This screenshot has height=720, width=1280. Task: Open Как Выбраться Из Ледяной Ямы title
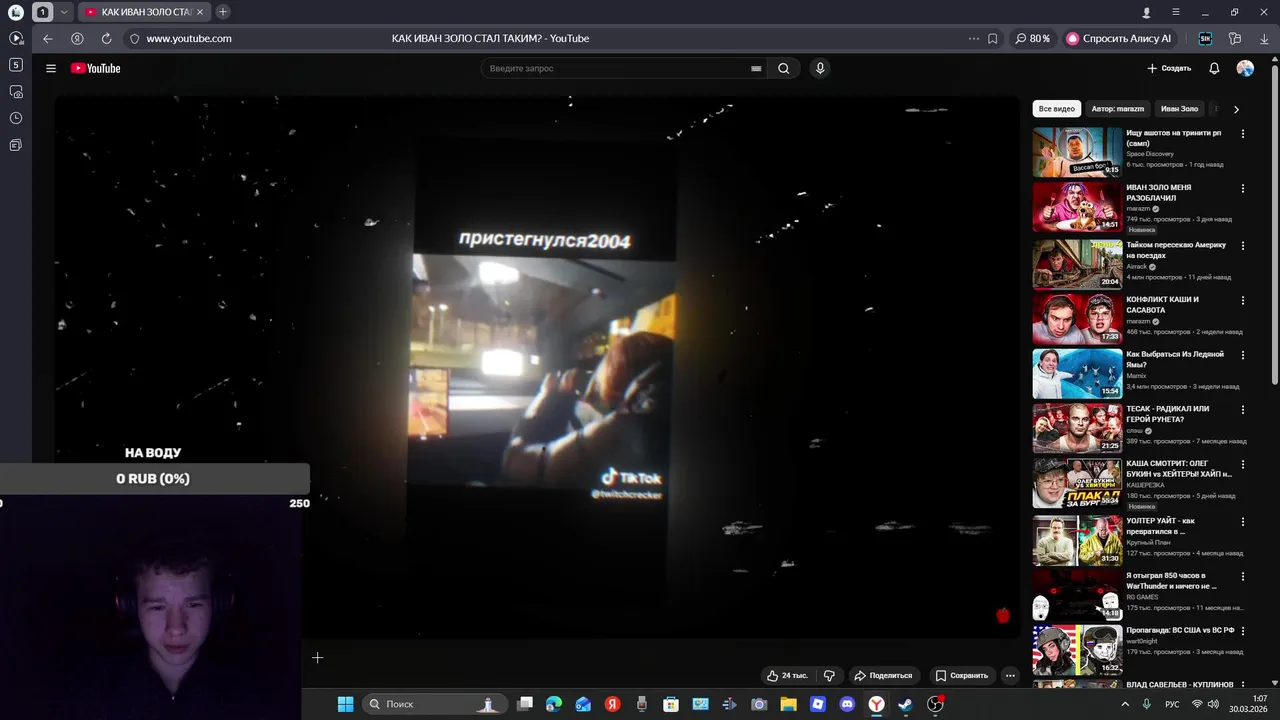pyautogui.click(x=1175, y=359)
